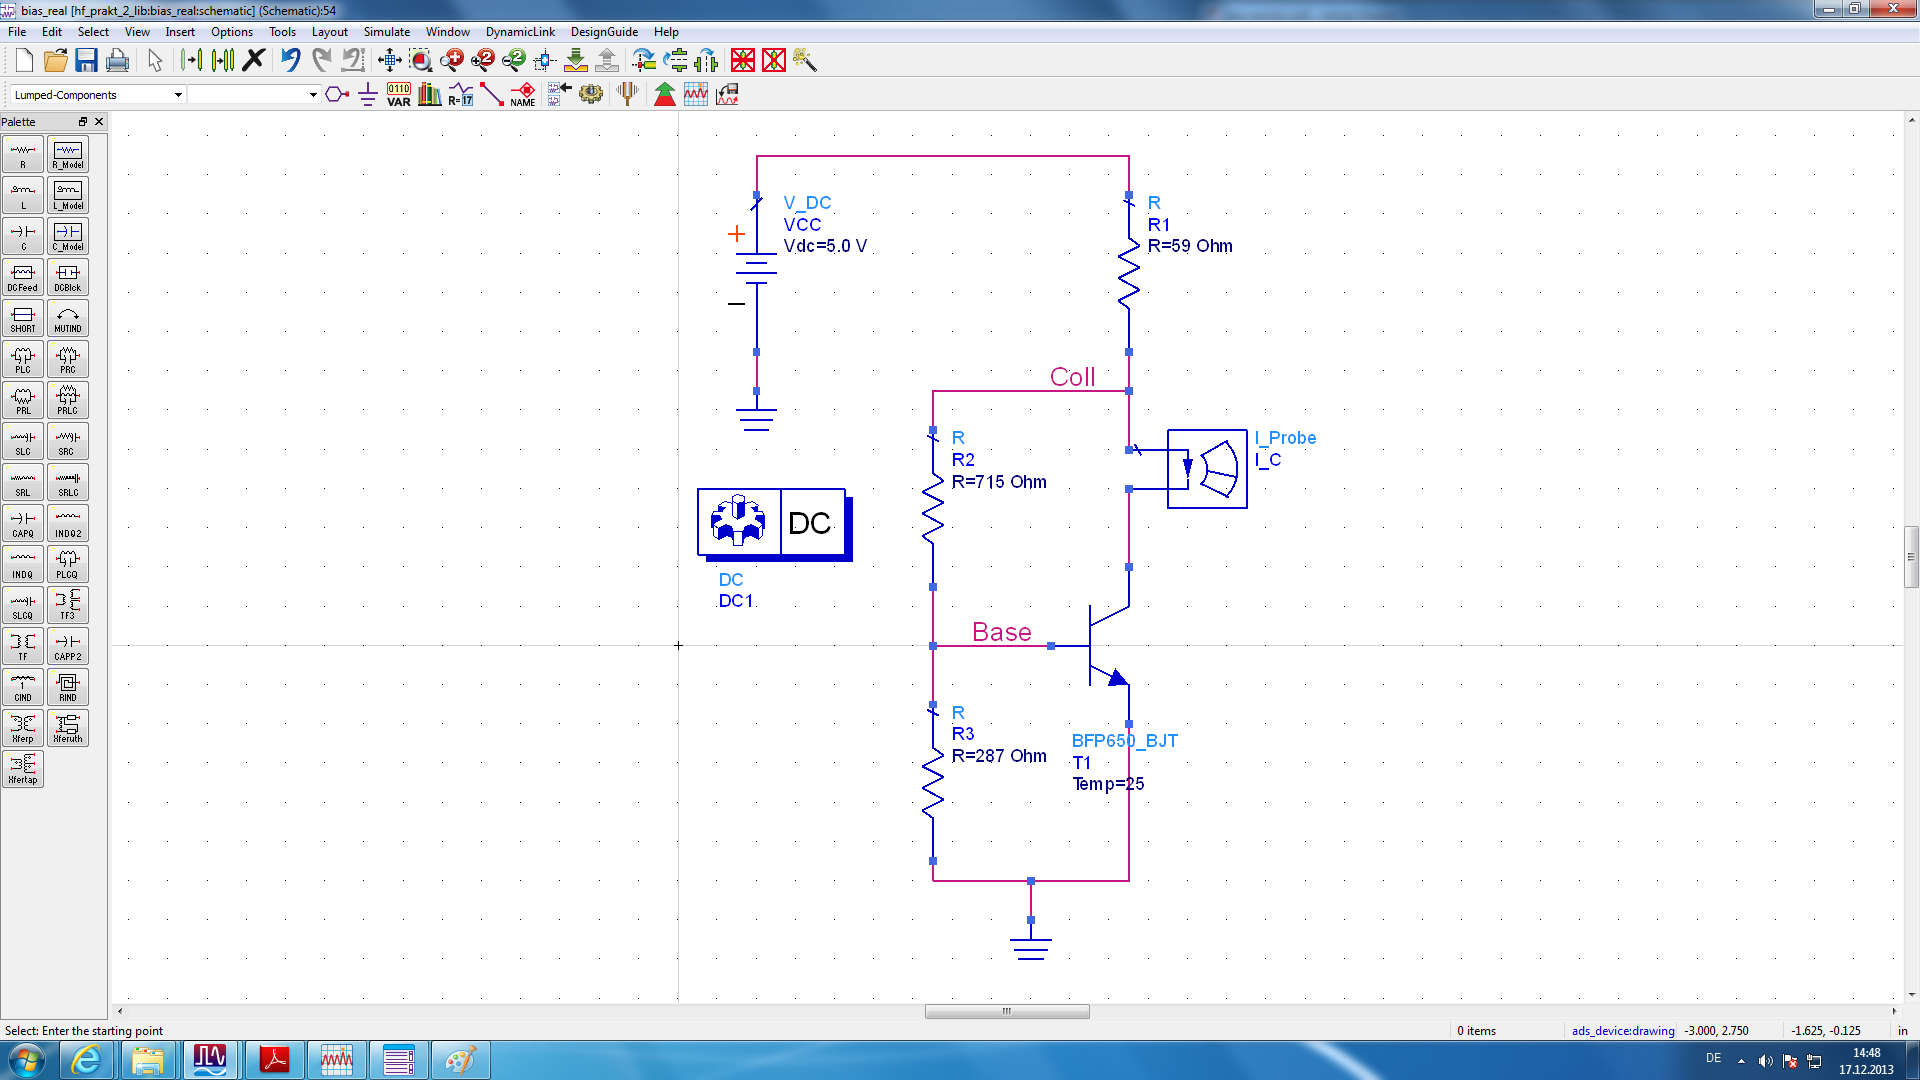The height and width of the screenshot is (1080, 1920).
Task: Zoom in by two with the red 2 icon
Action: [483, 61]
